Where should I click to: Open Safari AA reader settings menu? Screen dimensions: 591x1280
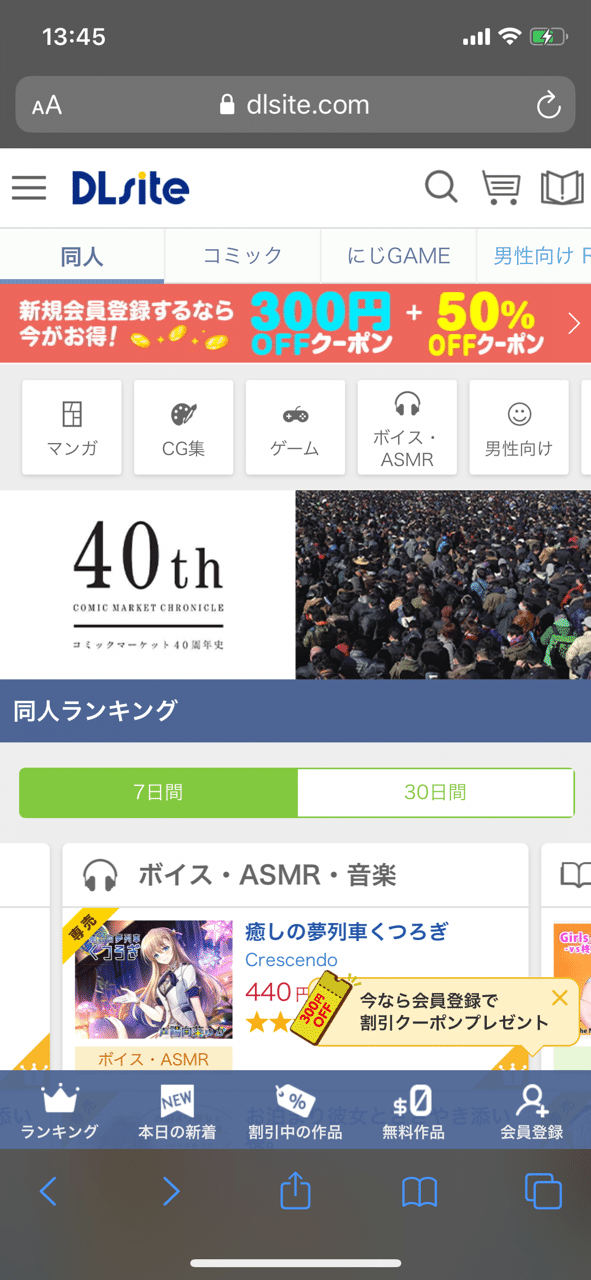coord(47,106)
